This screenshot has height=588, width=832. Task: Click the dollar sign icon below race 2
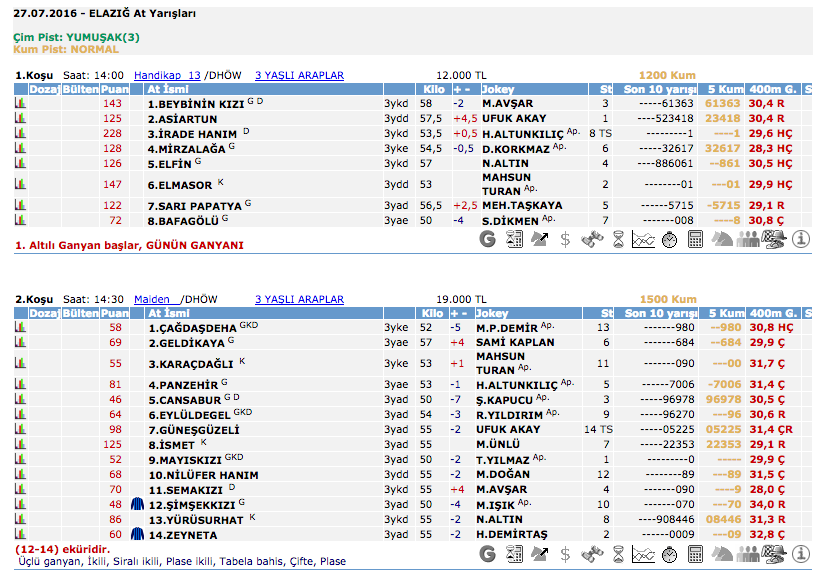[566, 550]
